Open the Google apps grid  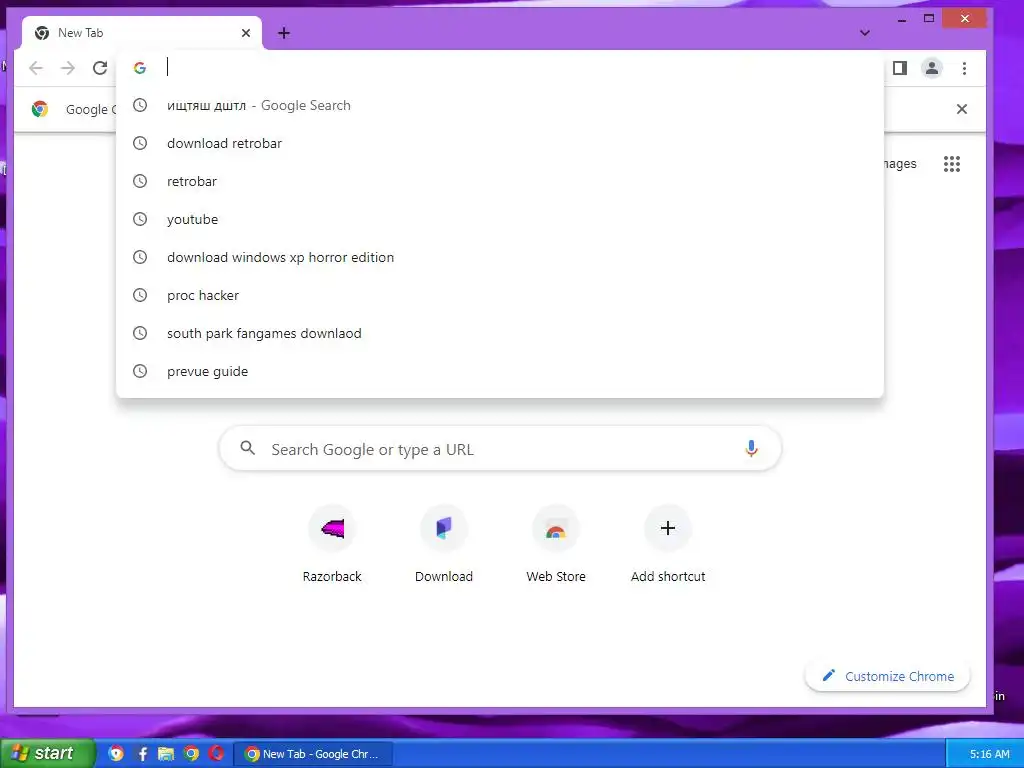(x=952, y=164)
